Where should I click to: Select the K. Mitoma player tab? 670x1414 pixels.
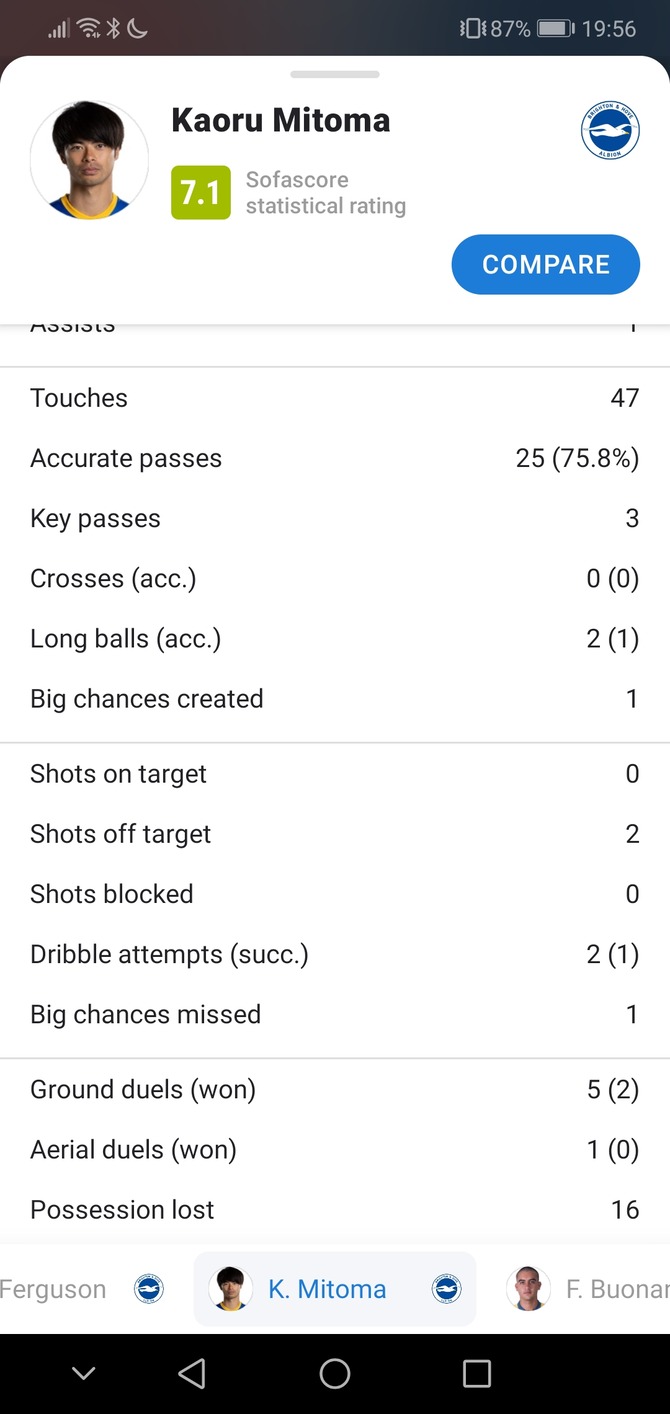point(327,1289)
